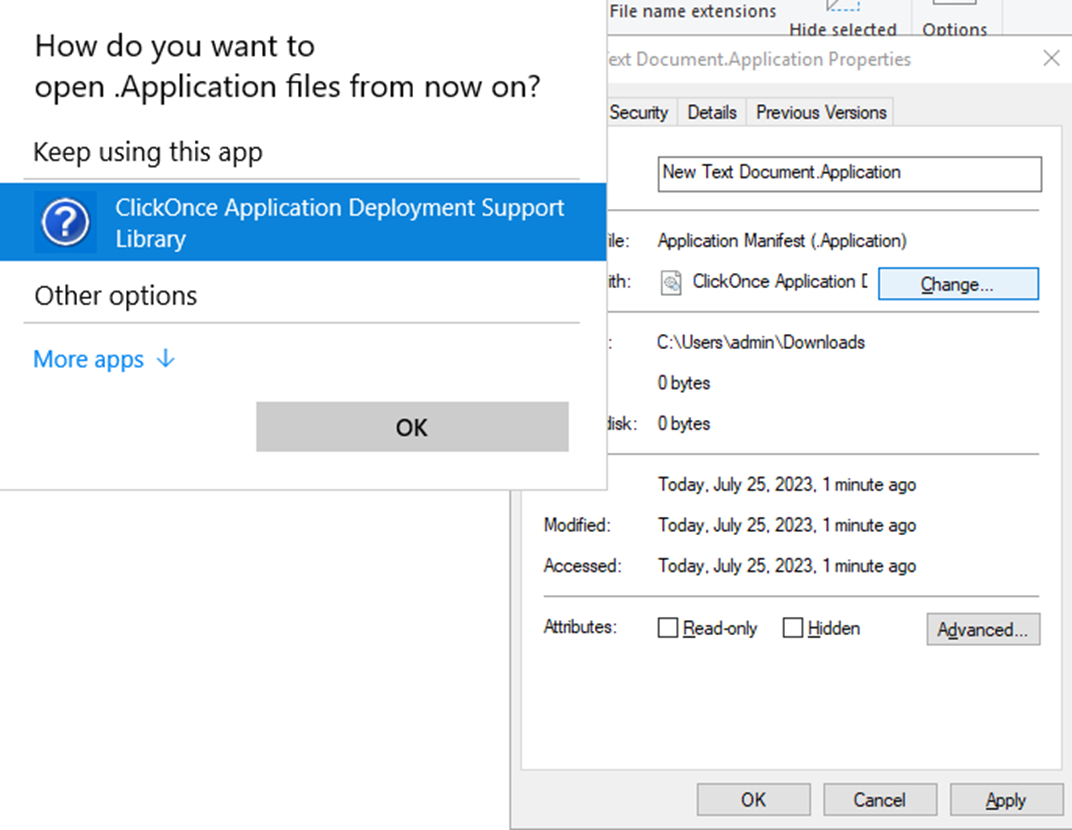
Task: Select ClickOnce Application Deployment Support Library app
Action: tap(303, 222)
